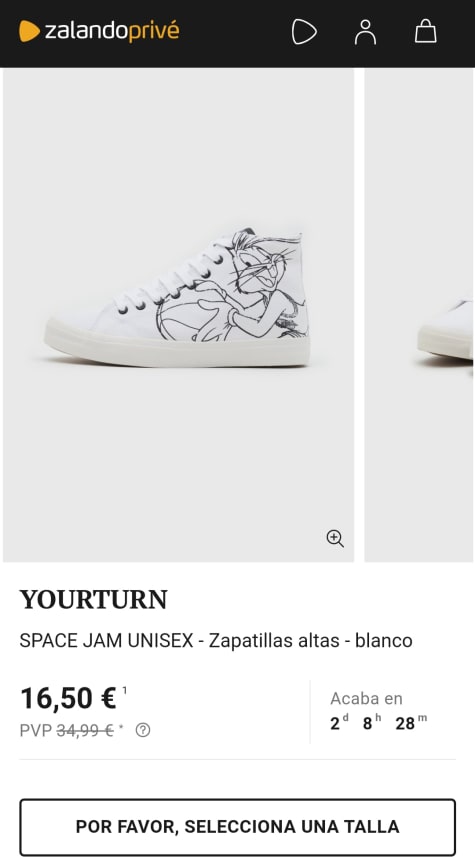475x857 pixels.
Task: Click the PVP info question mark icon
Action: click(x=143, y=730)
